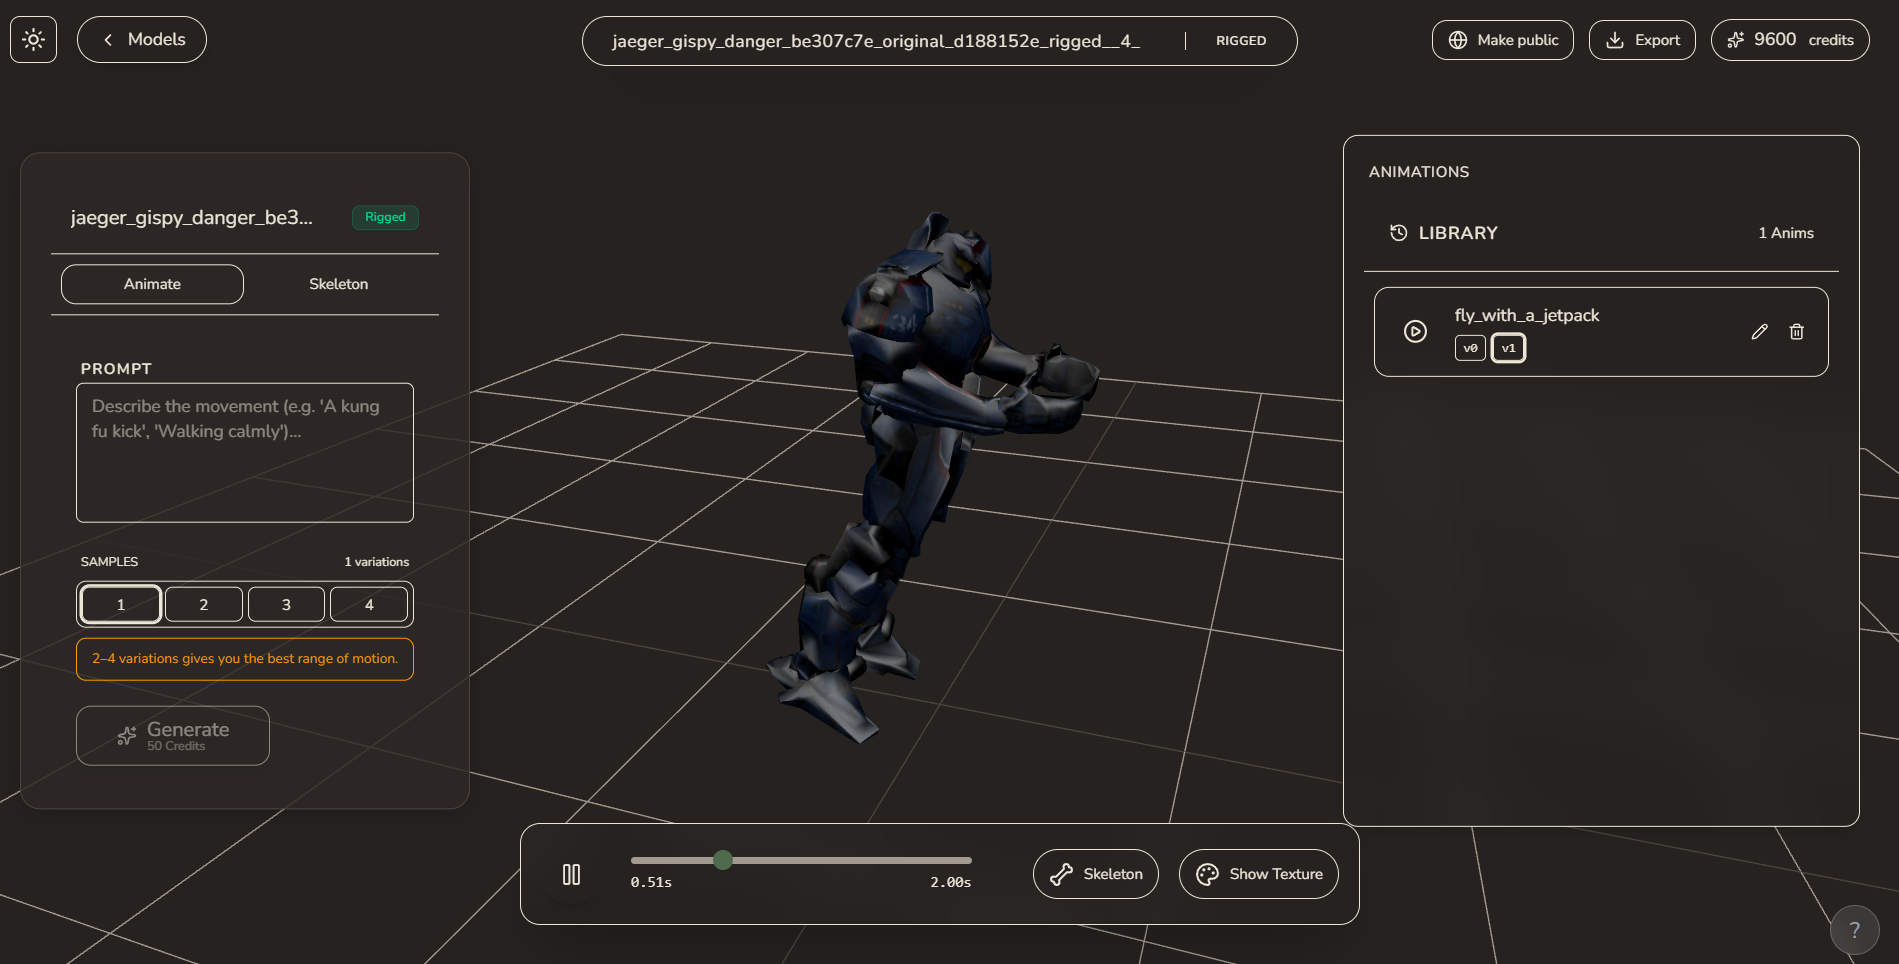Screen dimensions: 1899x964
Task: Toggle the light/dark theme sun icon
Action: coord(33,40)
